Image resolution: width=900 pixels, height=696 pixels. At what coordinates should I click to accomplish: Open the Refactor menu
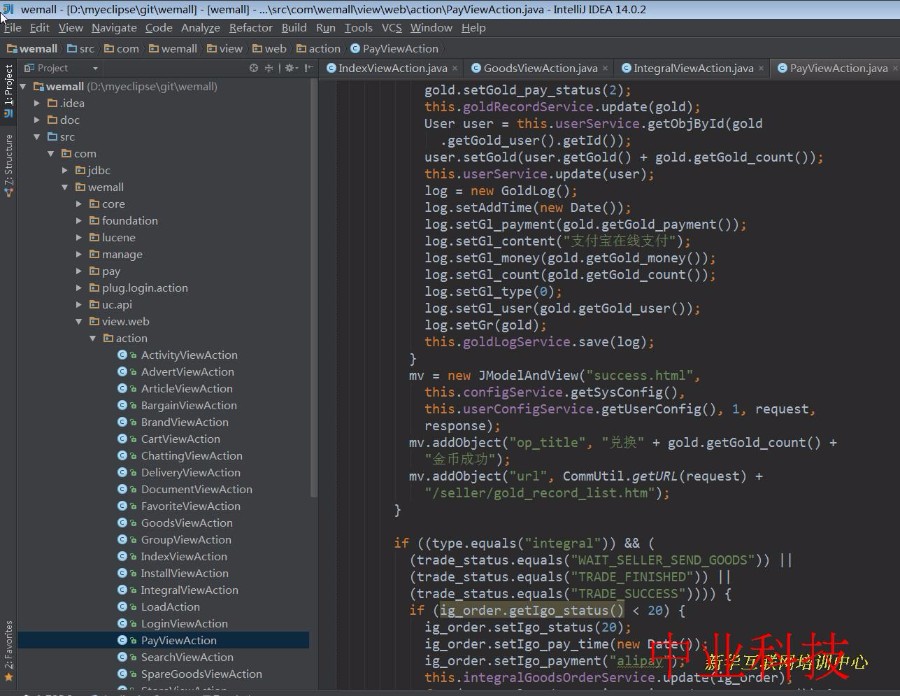pyautogui.click(x=250, y=27)
